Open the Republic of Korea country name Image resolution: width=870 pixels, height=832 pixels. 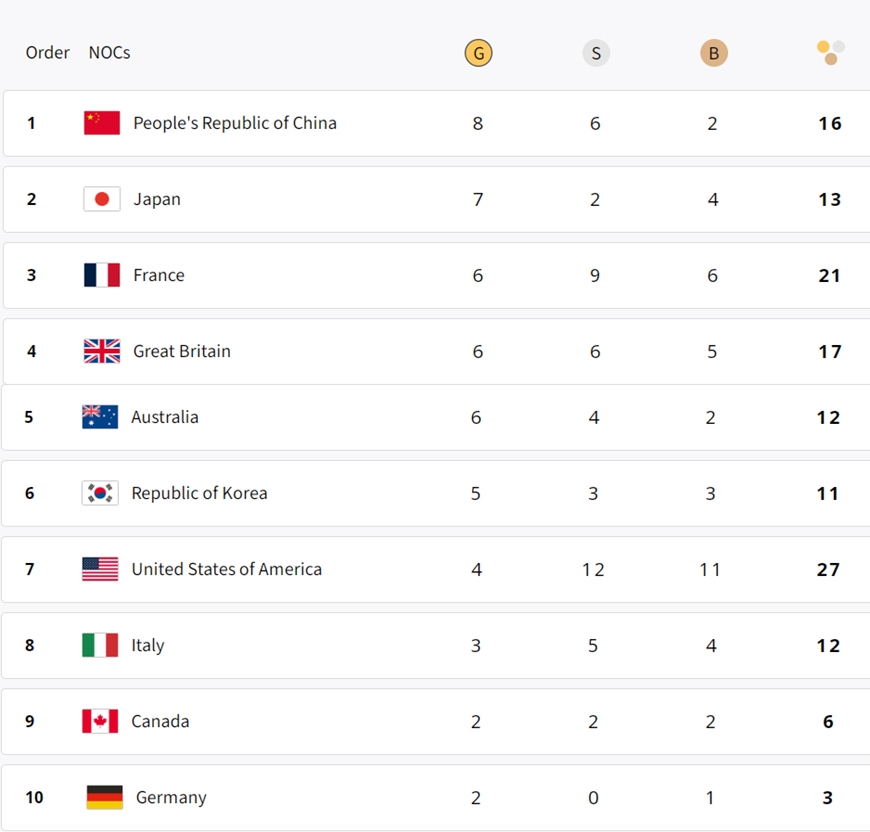pyautogui.click(x=199, y=493)
